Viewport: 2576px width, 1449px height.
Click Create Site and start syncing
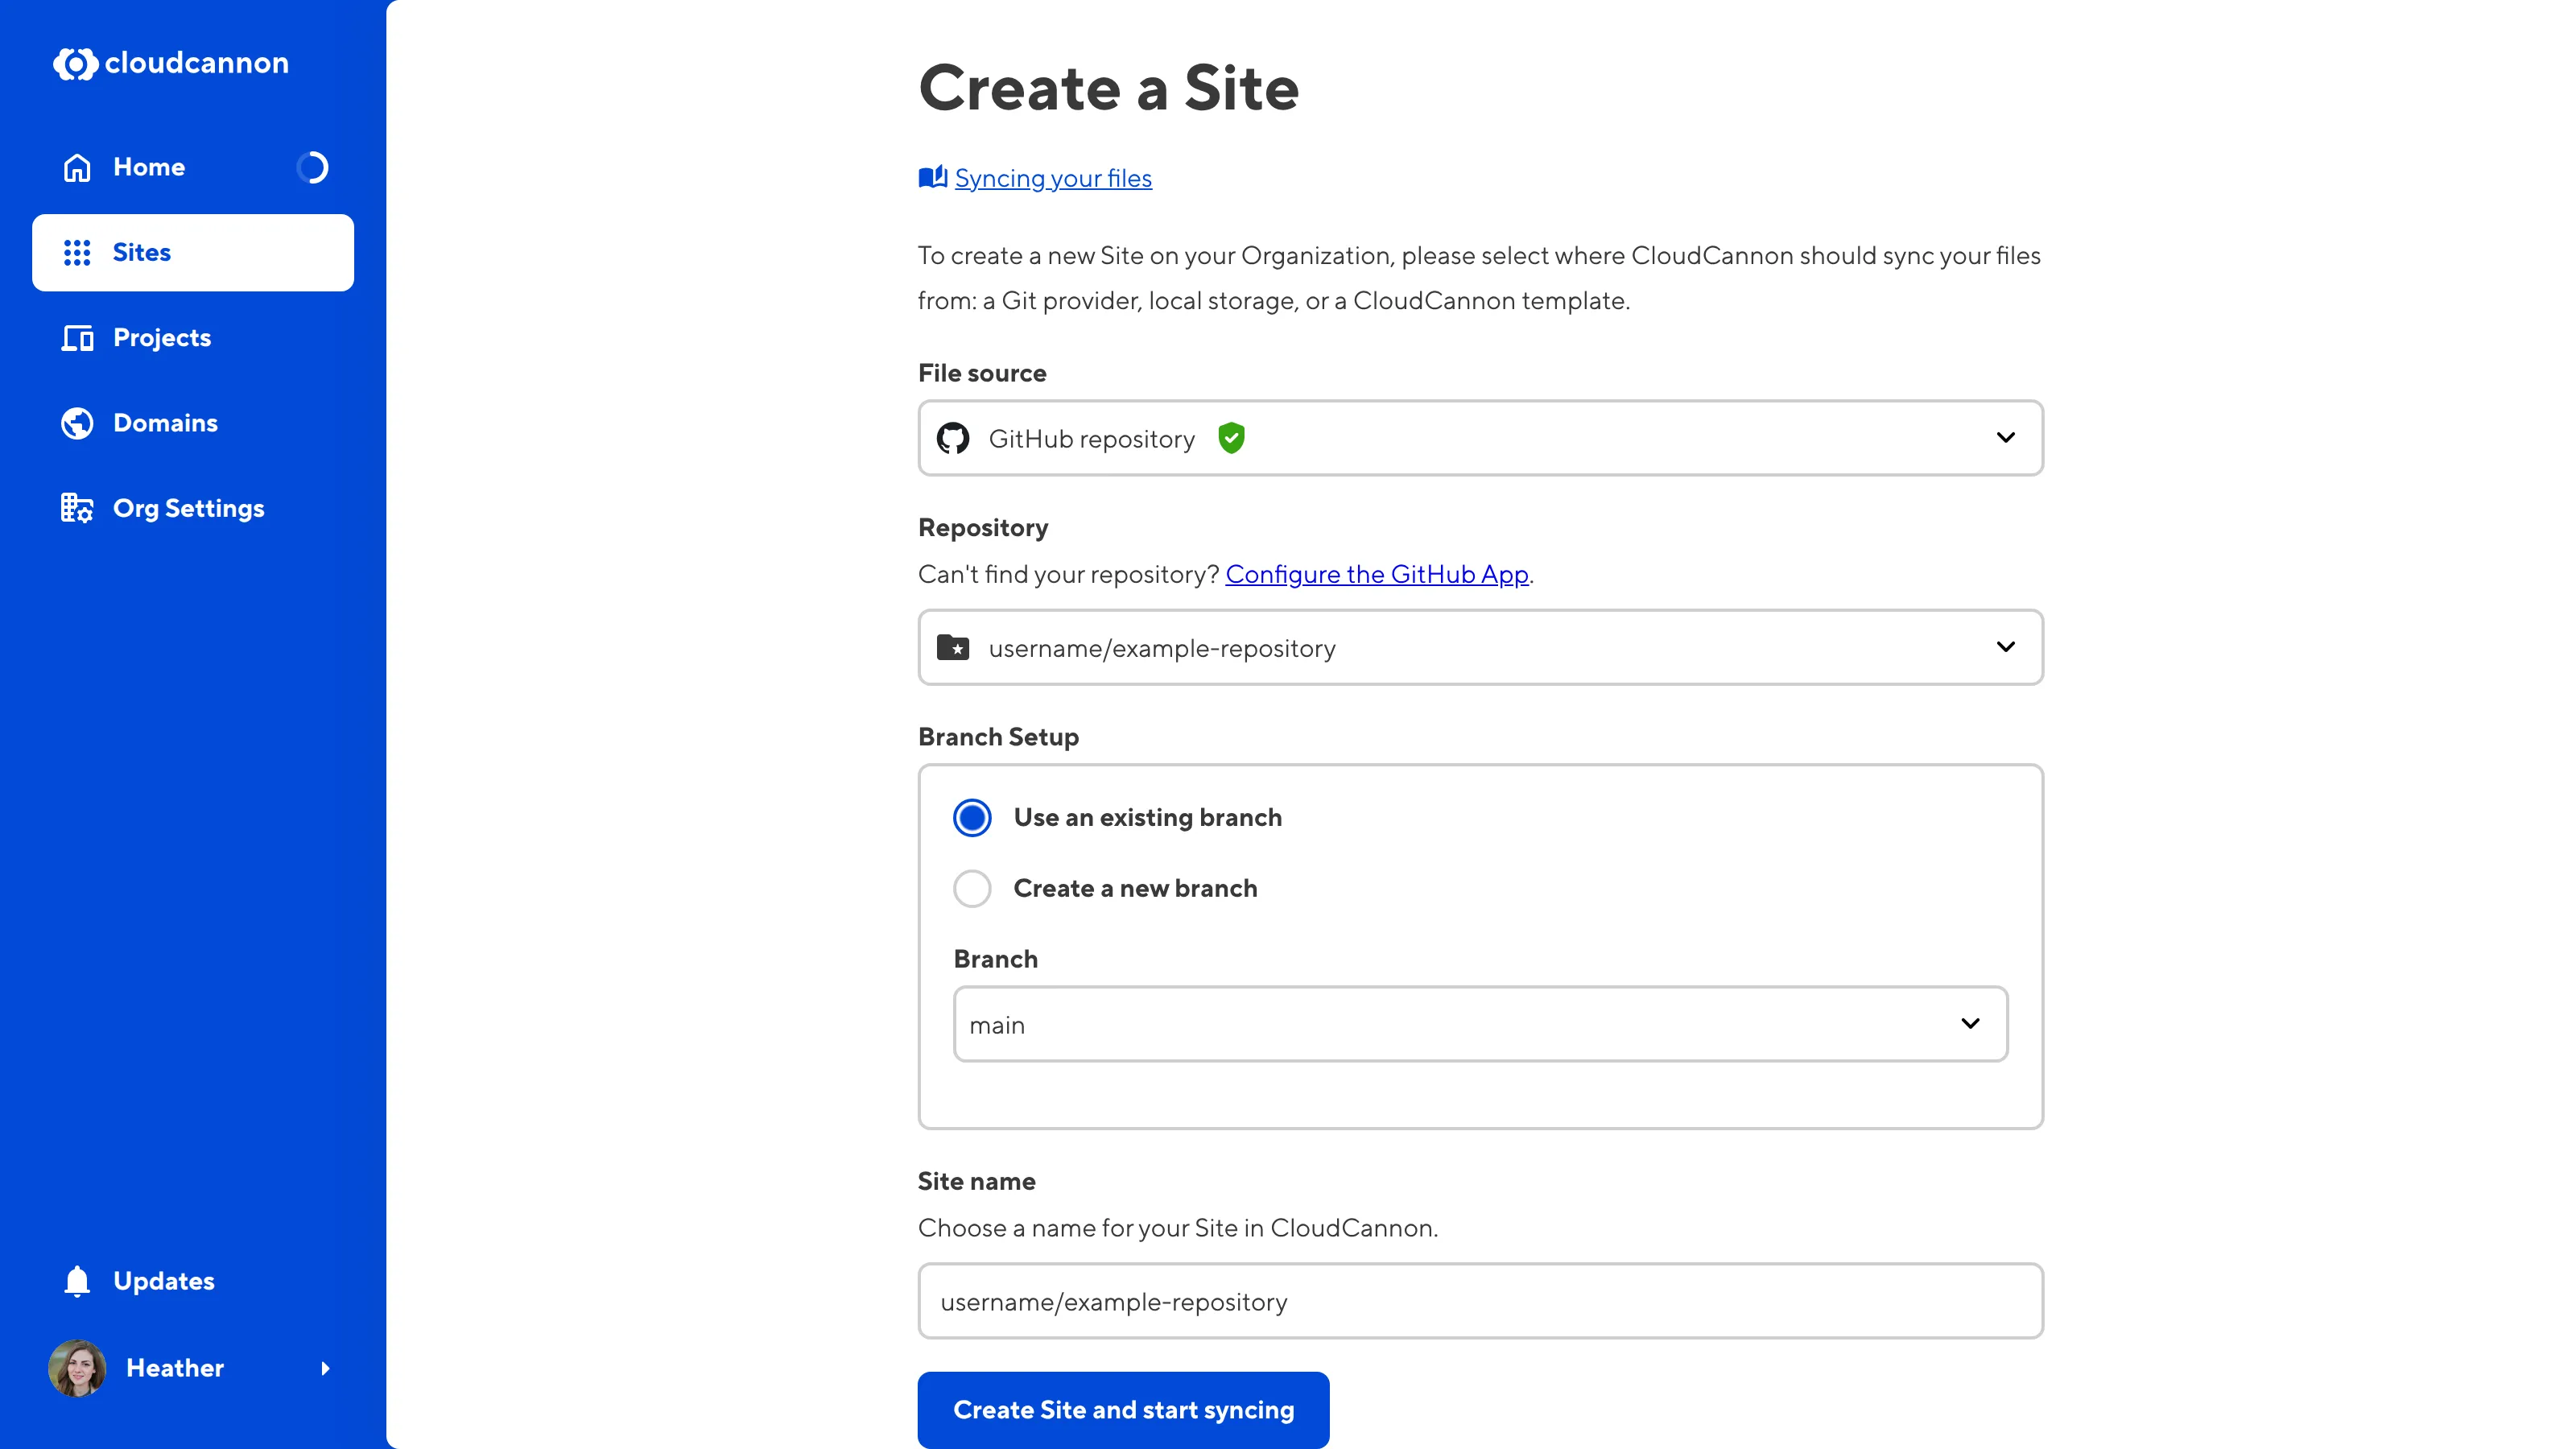pos(1123,1410)
